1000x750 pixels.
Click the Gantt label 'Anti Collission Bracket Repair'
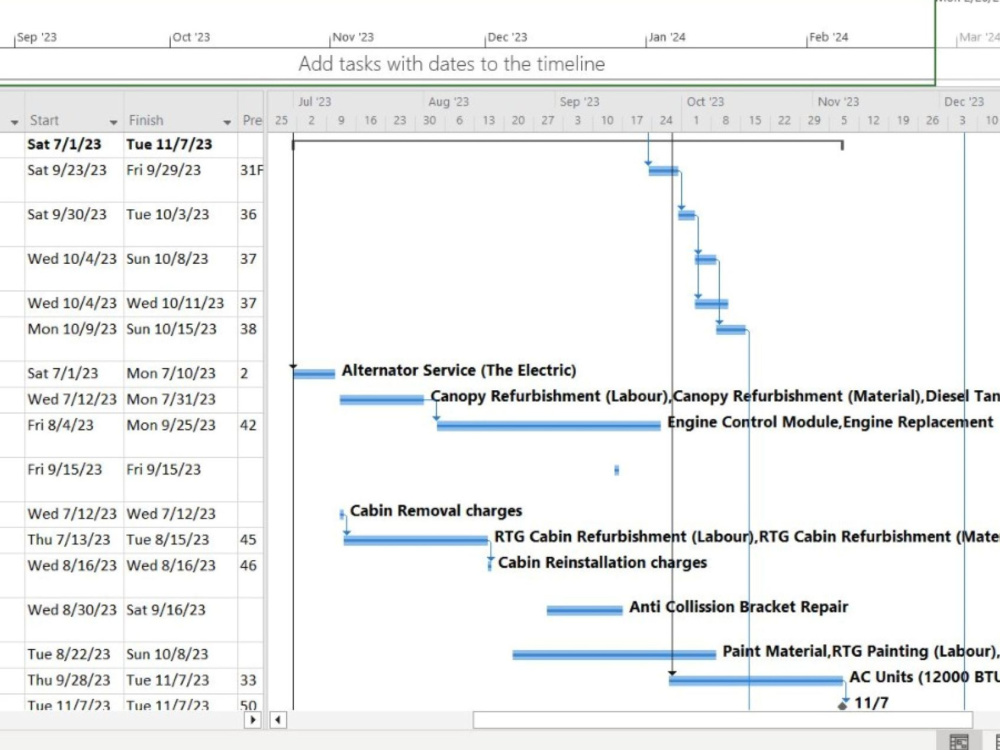(739, 607)
